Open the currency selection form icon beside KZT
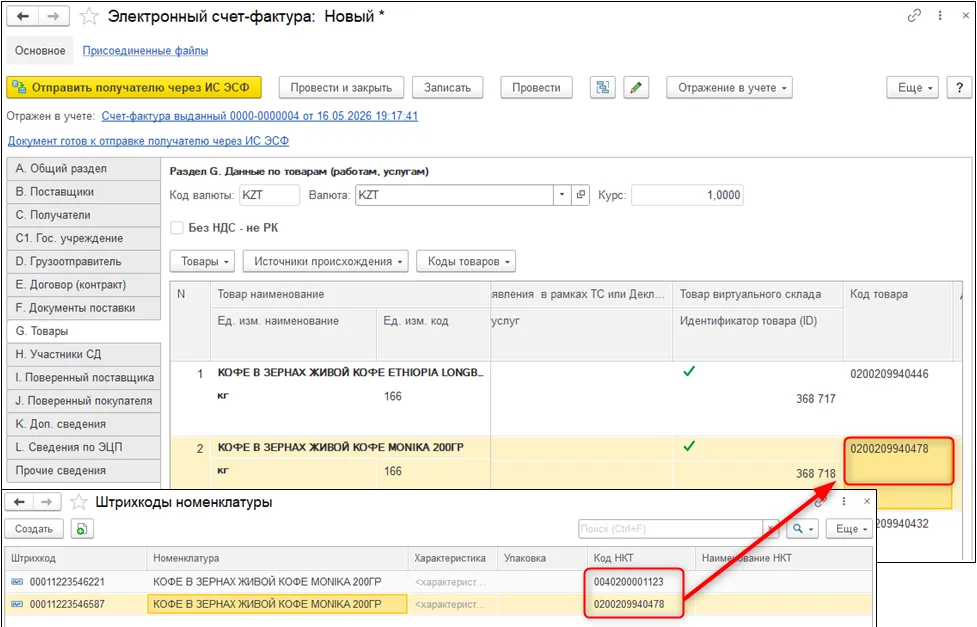This screenshot has width=977, height=627. coord(581,195)
